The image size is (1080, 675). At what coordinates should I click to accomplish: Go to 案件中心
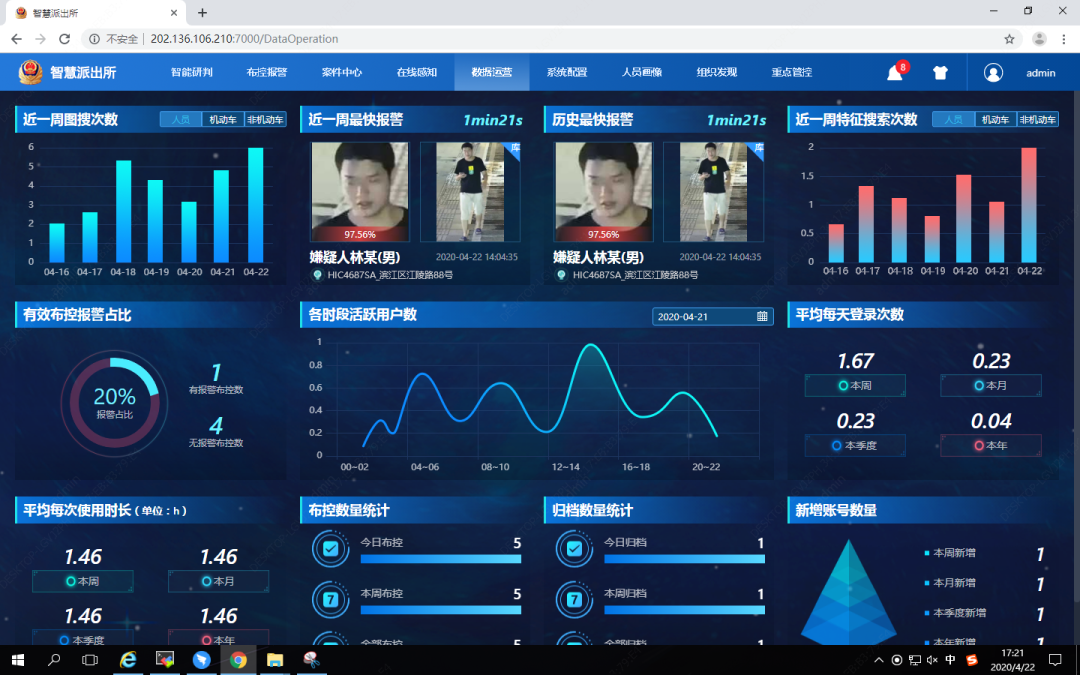pyautogui.click(x=342, y=72)
